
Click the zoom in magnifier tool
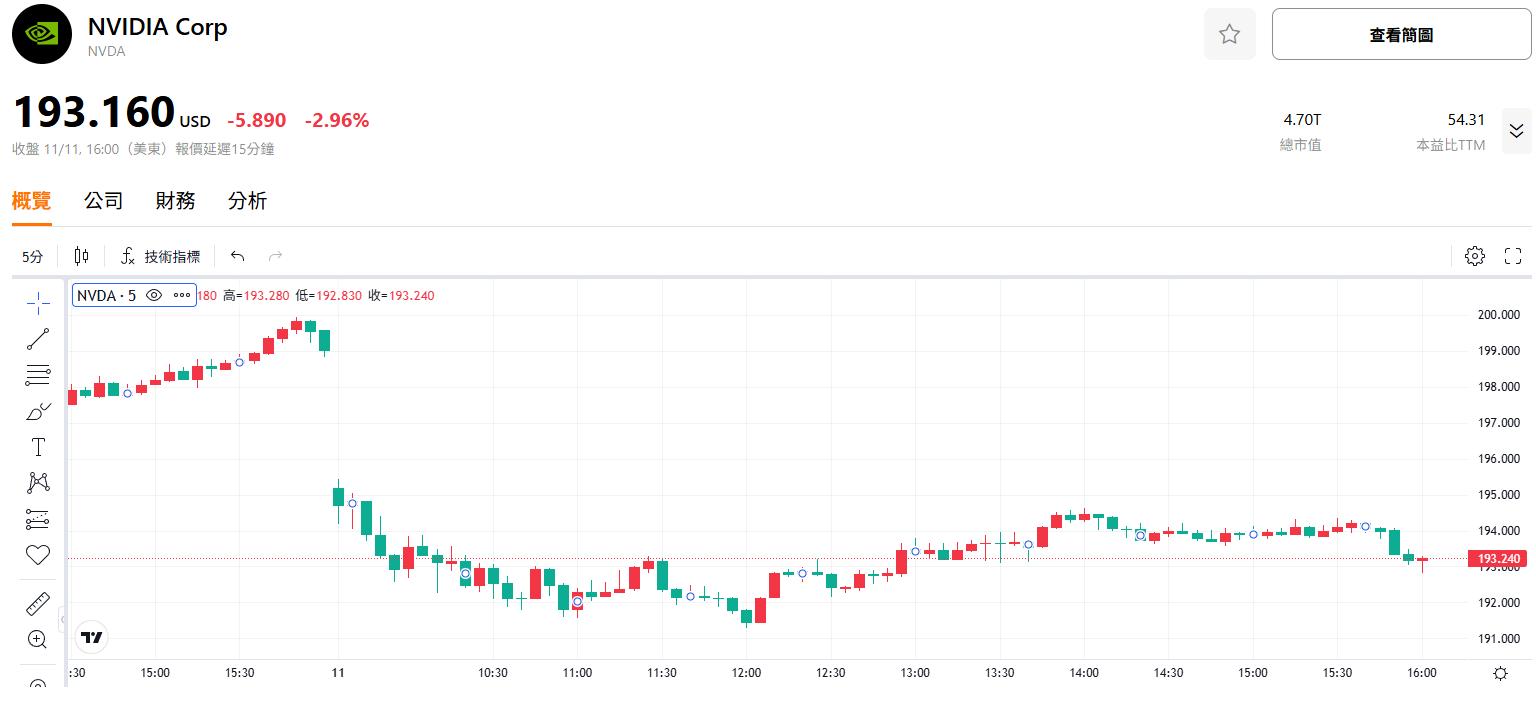click(38, 639)
